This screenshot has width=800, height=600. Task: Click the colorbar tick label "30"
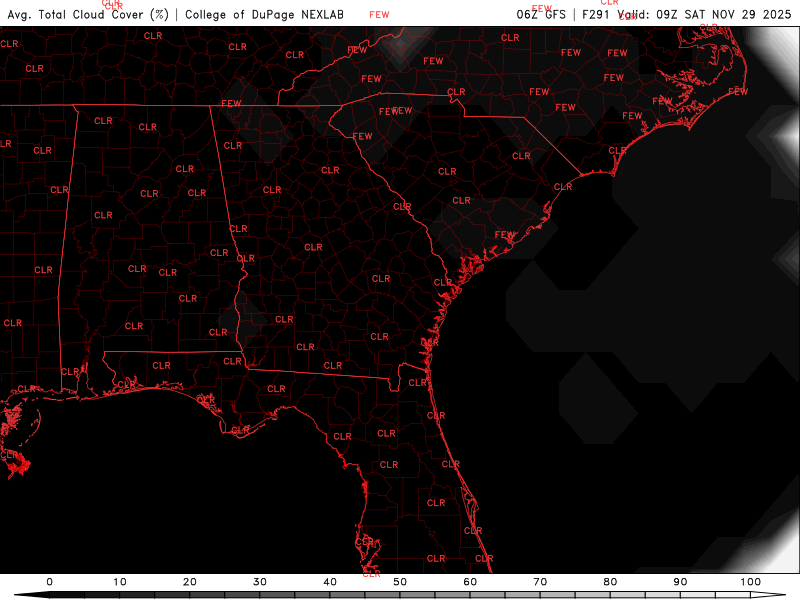[260, 582]
